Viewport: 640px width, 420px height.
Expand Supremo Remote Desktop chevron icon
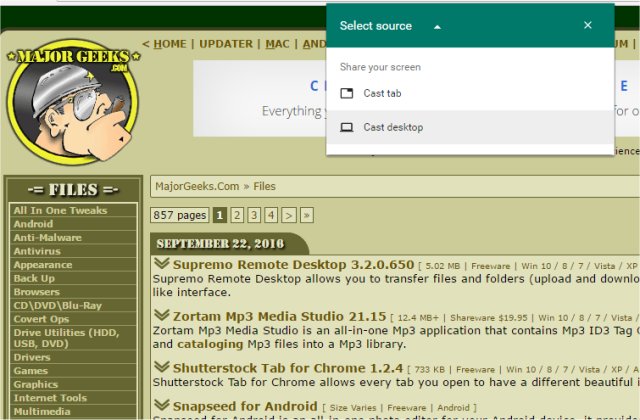pos(162,263)
